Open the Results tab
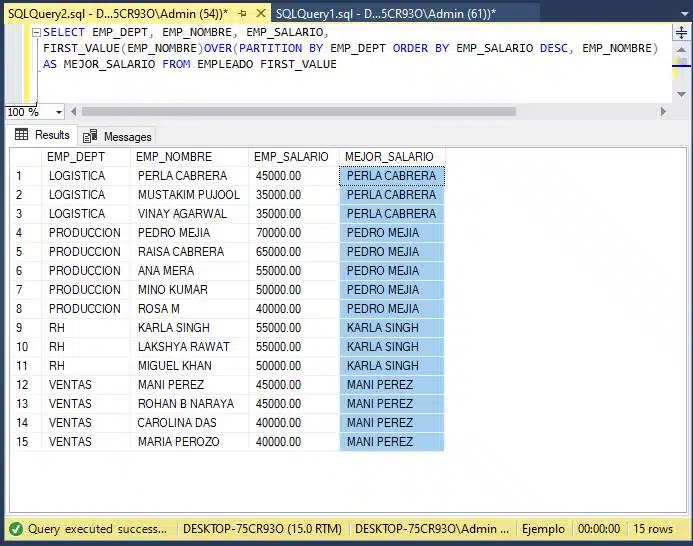693x546 pixels. pyautogui.click(x=42, y=135)
